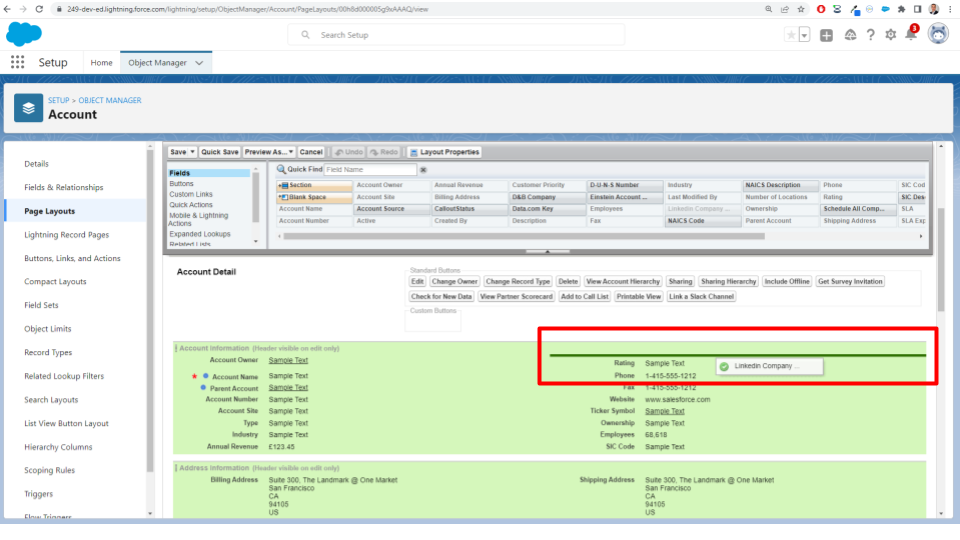Viewport: 960px width, 540px height.
Task: Click the Change Owner layout button
Action: pos(454,282)
